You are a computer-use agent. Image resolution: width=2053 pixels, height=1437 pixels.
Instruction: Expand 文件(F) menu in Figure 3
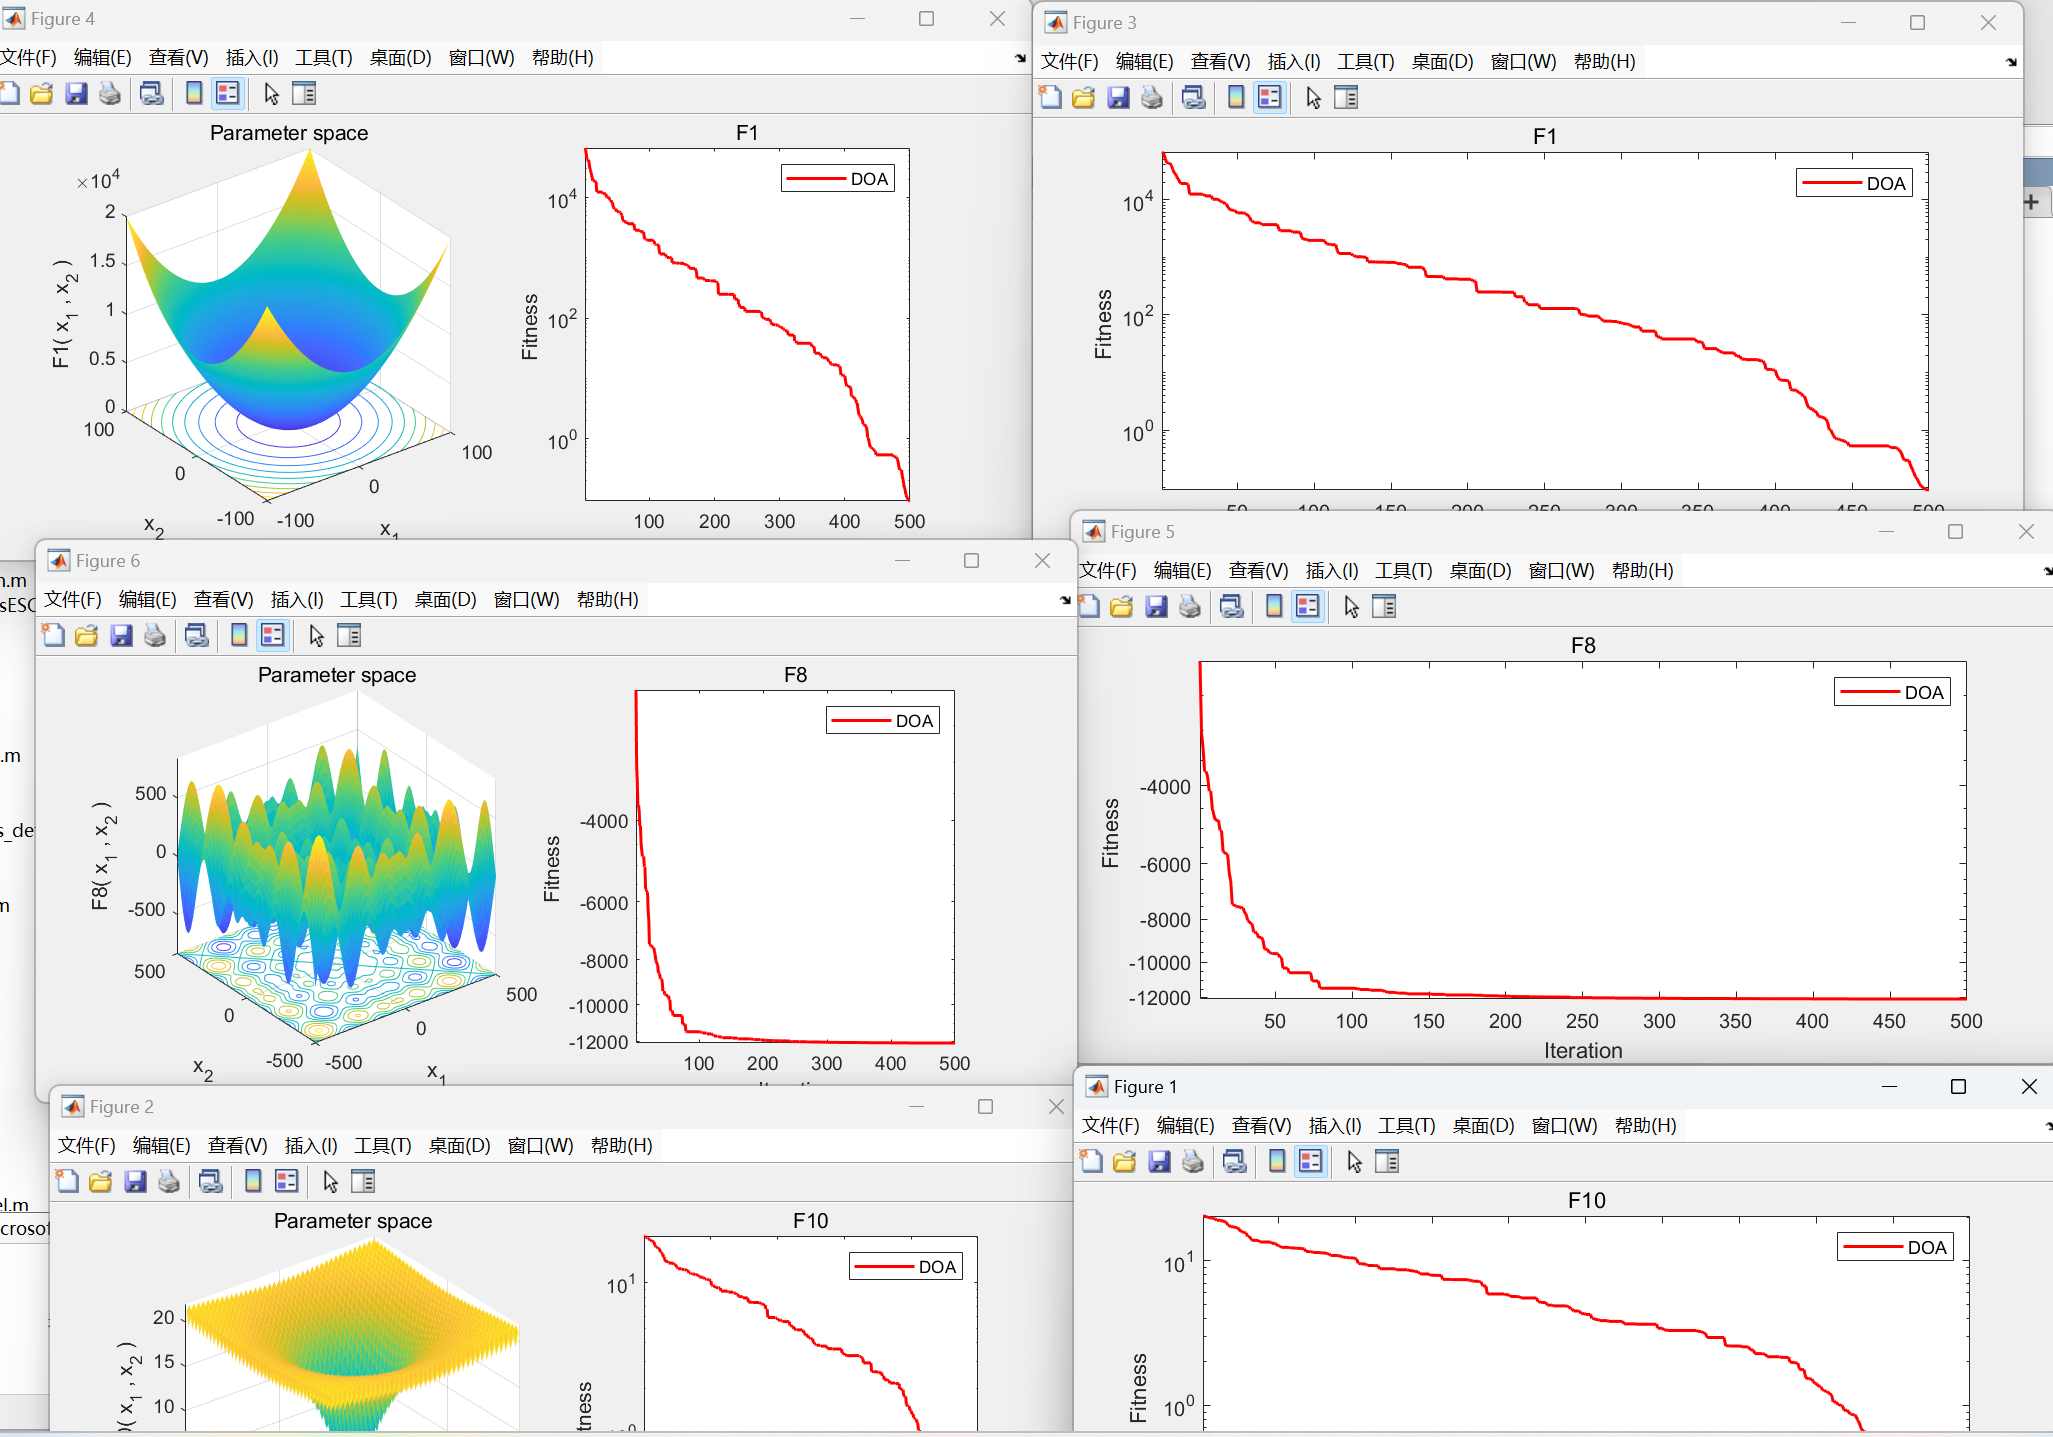coord(1069,62)
